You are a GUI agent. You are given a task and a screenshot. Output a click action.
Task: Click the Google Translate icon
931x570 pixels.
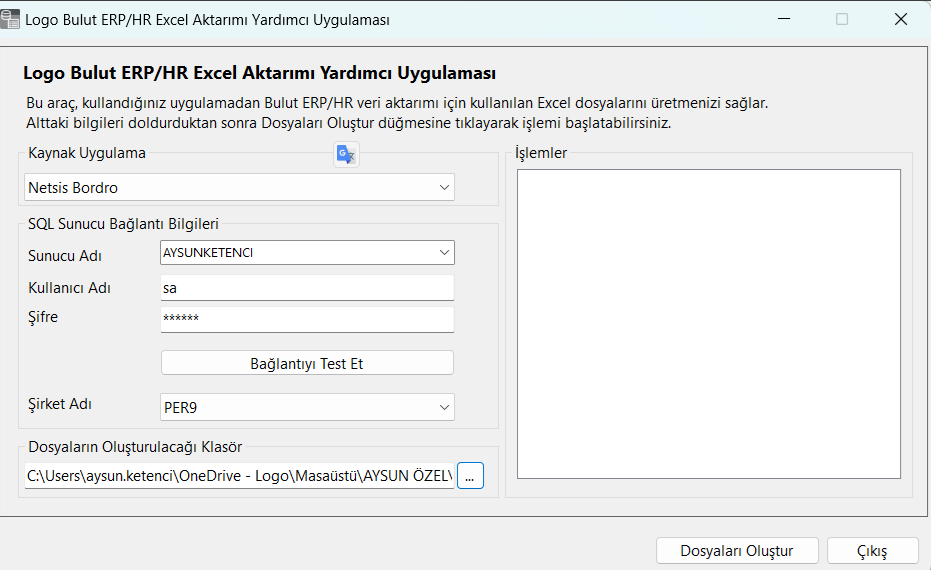tap(346, 154)
